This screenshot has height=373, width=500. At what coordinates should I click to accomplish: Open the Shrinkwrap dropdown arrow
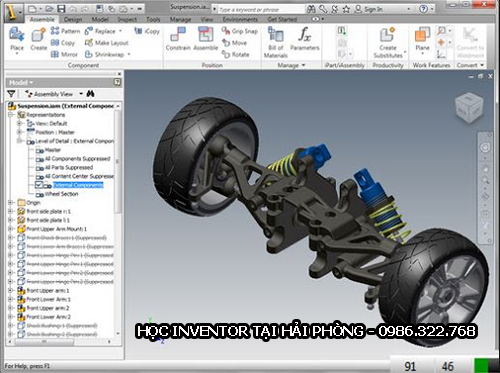point(129,54)
